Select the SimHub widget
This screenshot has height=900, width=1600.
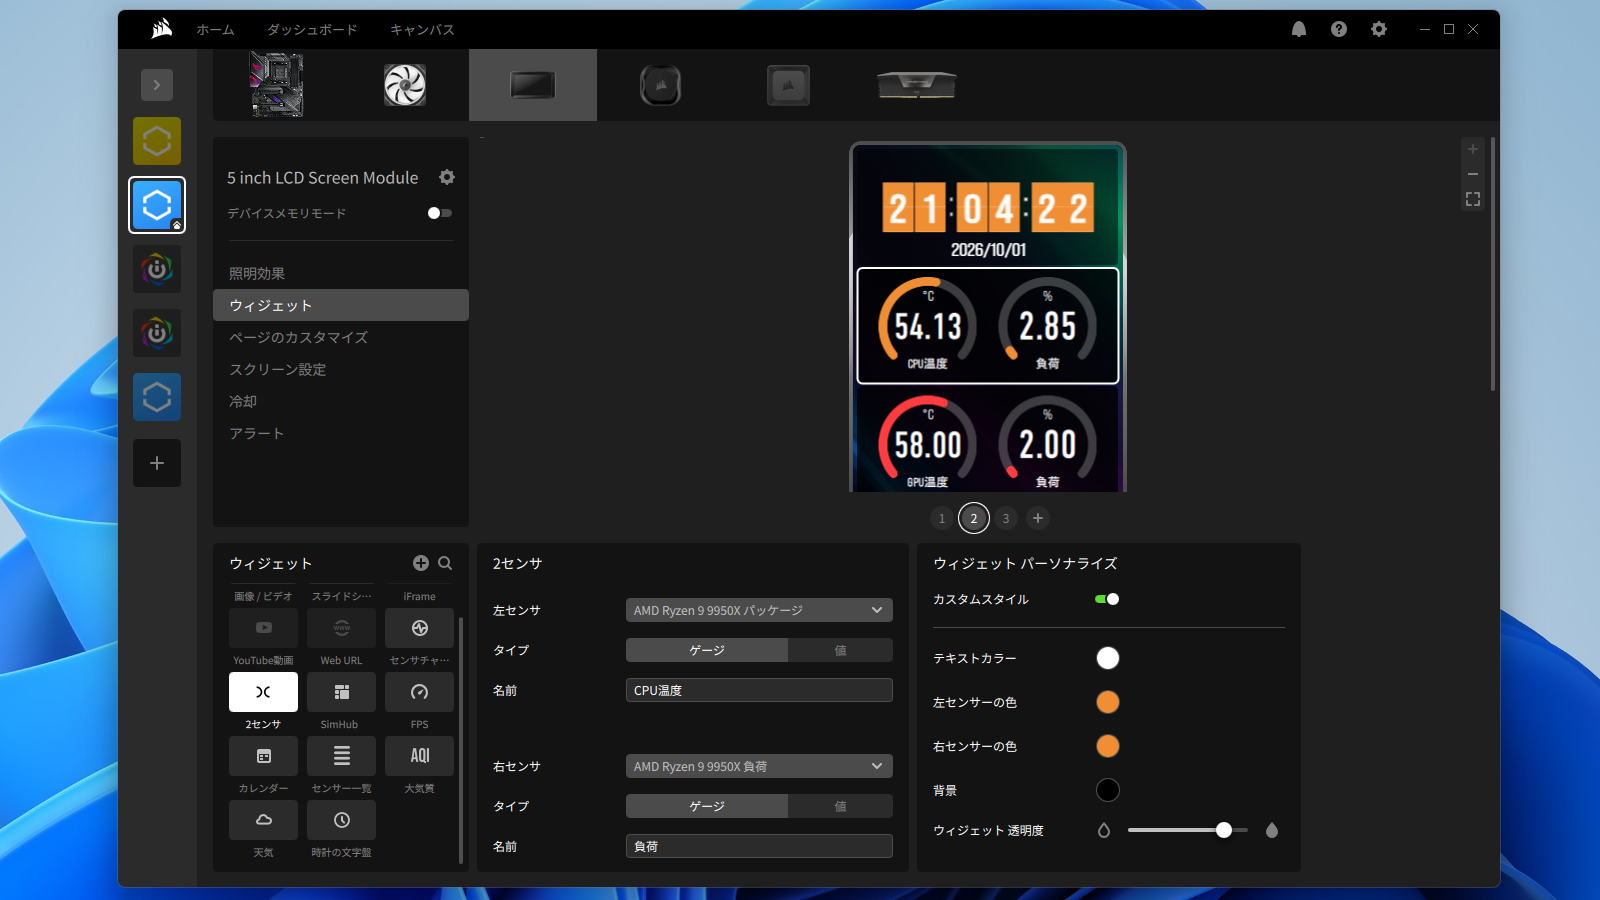pyautogui.click(x=341, y=692)
